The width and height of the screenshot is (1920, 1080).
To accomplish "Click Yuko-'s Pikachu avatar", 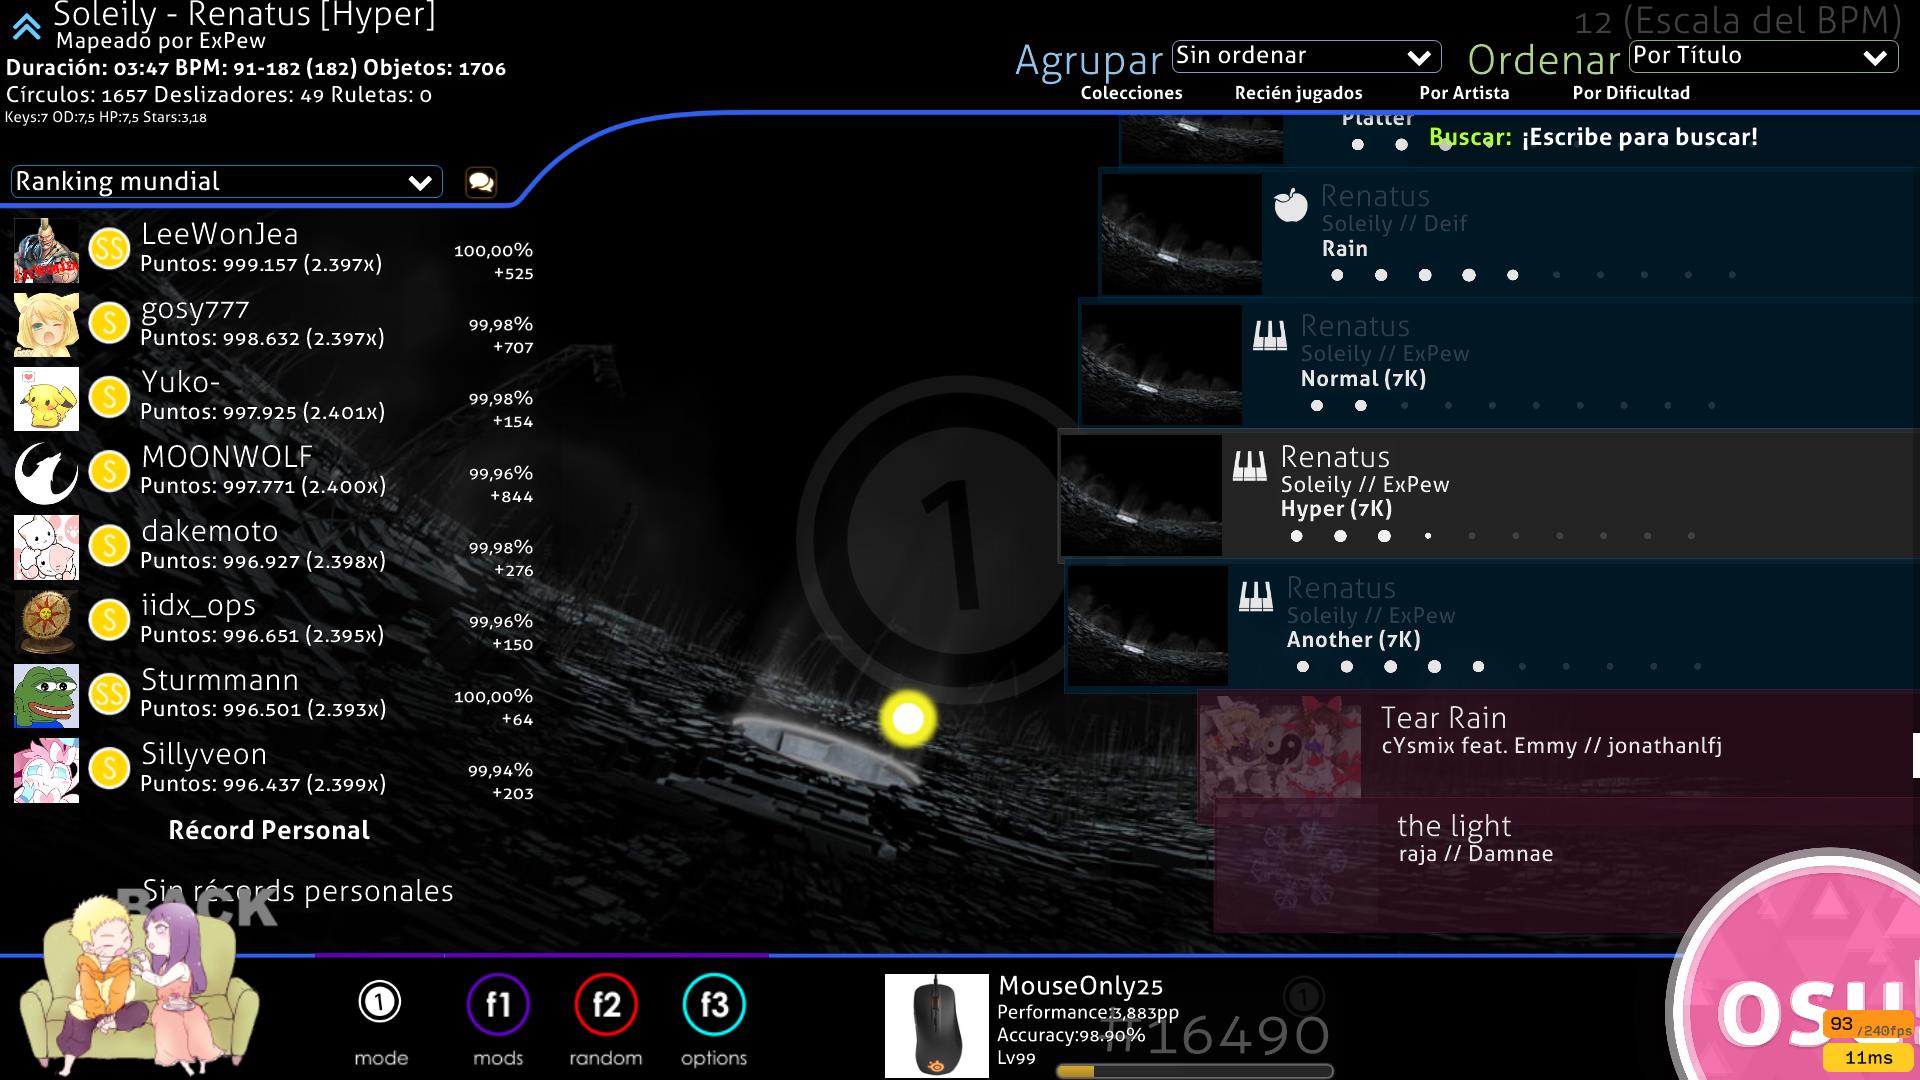I will pos(46,398).
